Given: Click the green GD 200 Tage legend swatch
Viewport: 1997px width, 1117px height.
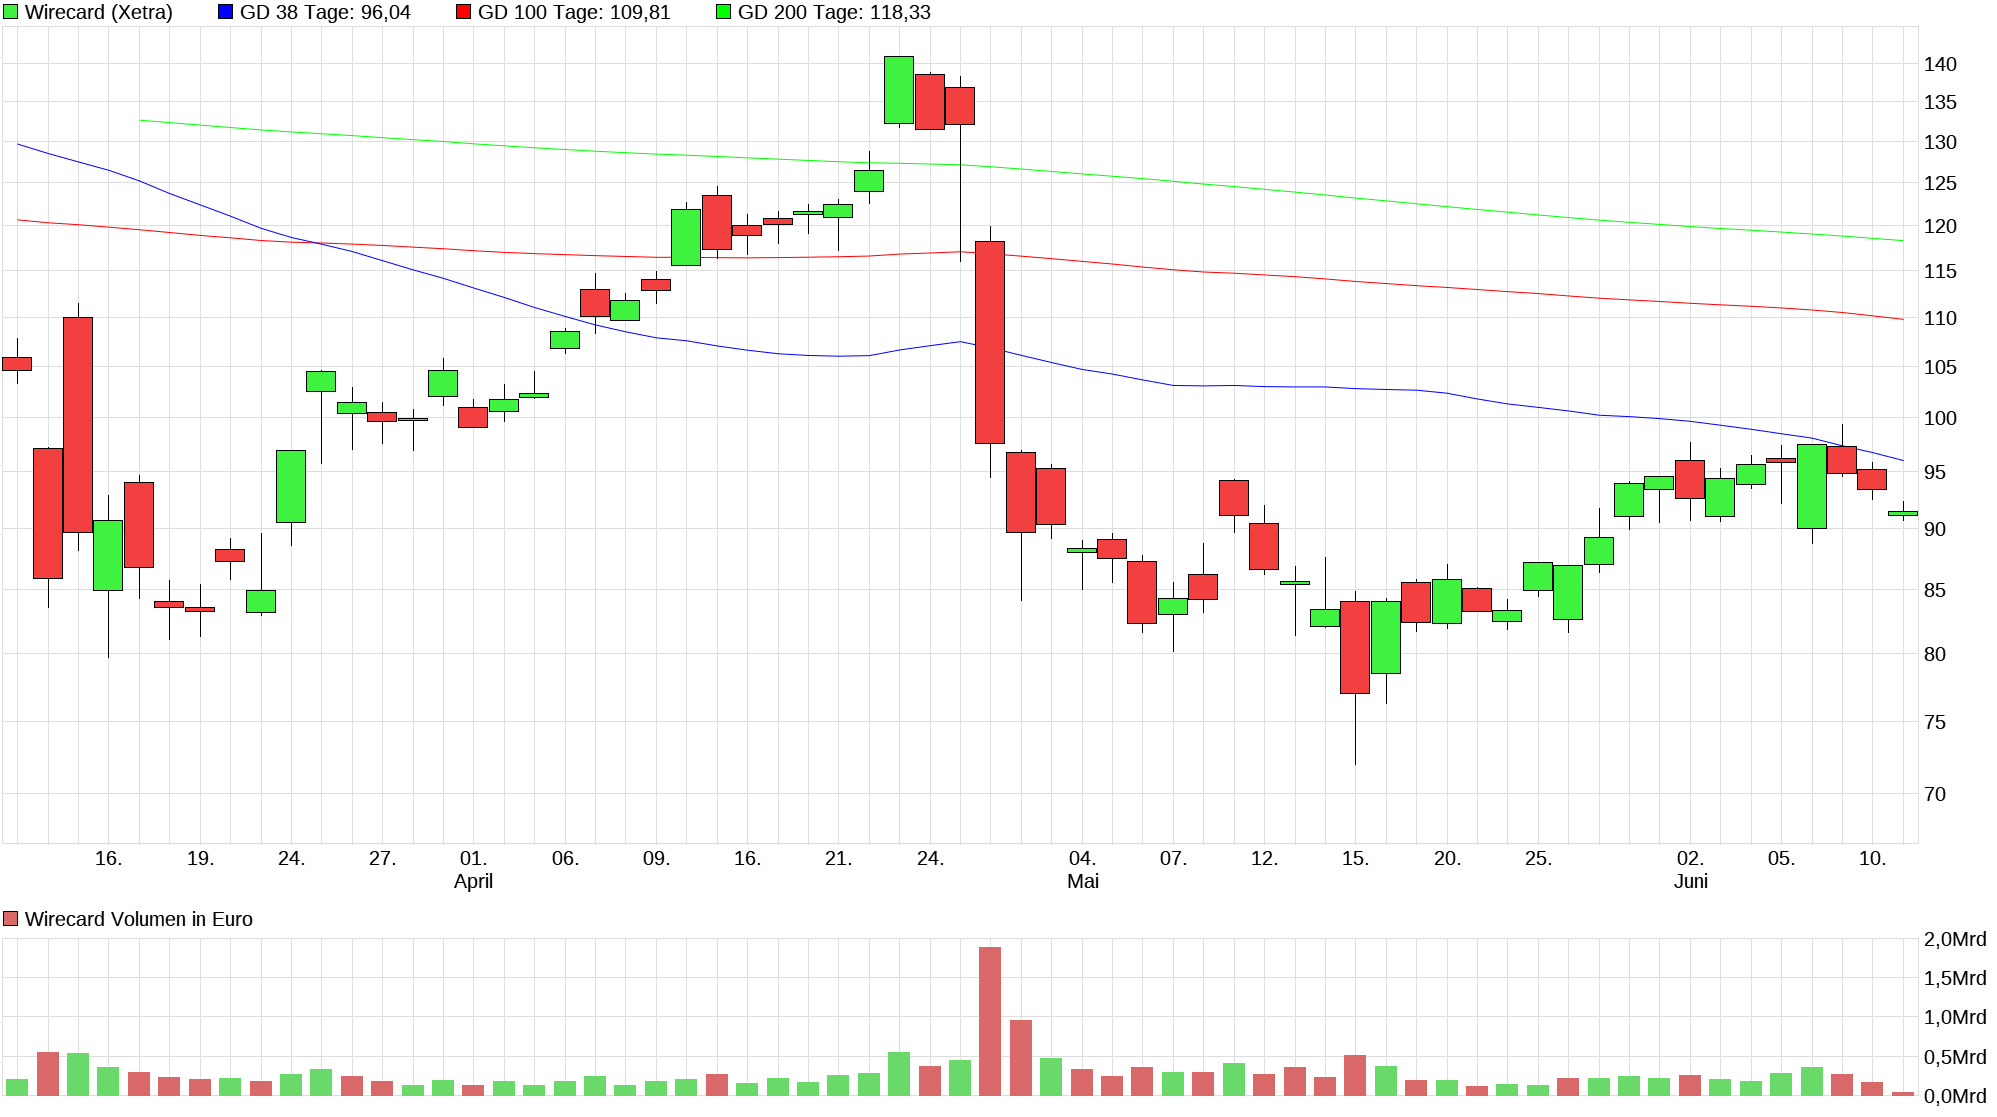Looking at the screenshot, I should pyautogui.click(x=723, y=12).
